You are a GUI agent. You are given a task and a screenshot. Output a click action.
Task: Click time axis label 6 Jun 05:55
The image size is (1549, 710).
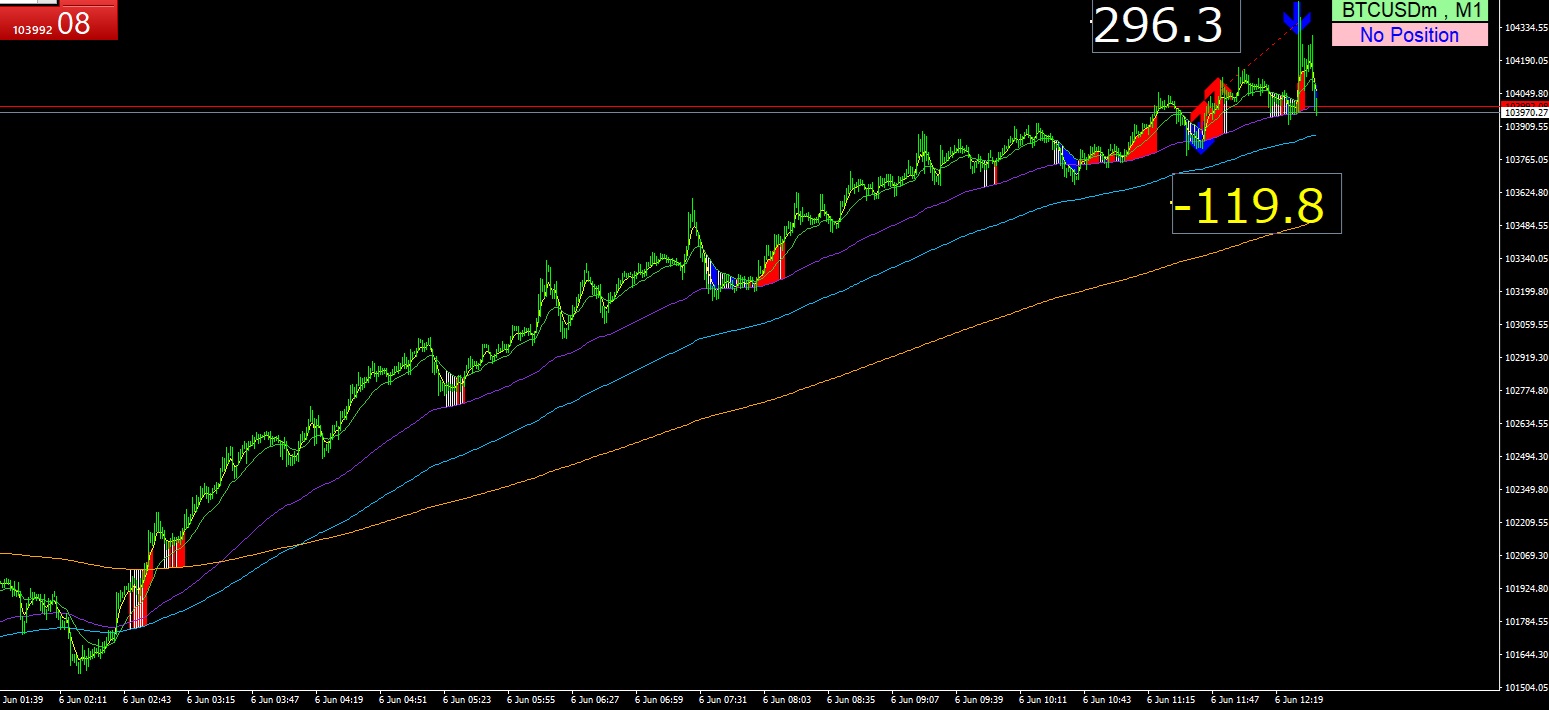(531, 701)
